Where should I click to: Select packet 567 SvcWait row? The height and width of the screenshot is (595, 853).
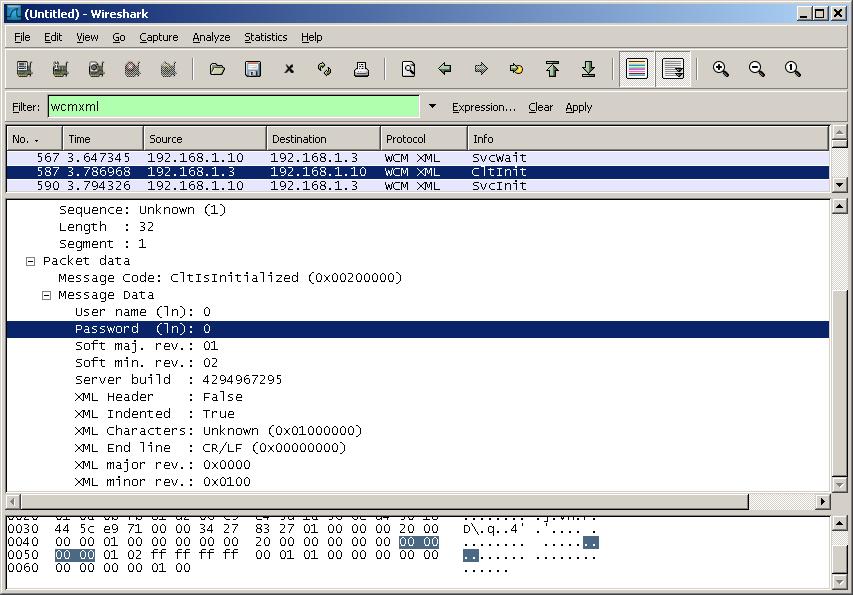tap(418, 158)
